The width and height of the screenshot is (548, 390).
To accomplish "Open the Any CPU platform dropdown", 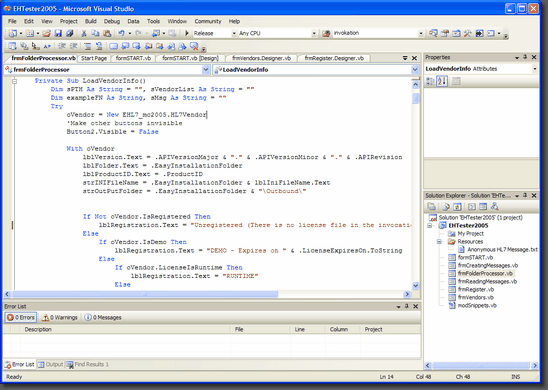I will pos(314,33).
